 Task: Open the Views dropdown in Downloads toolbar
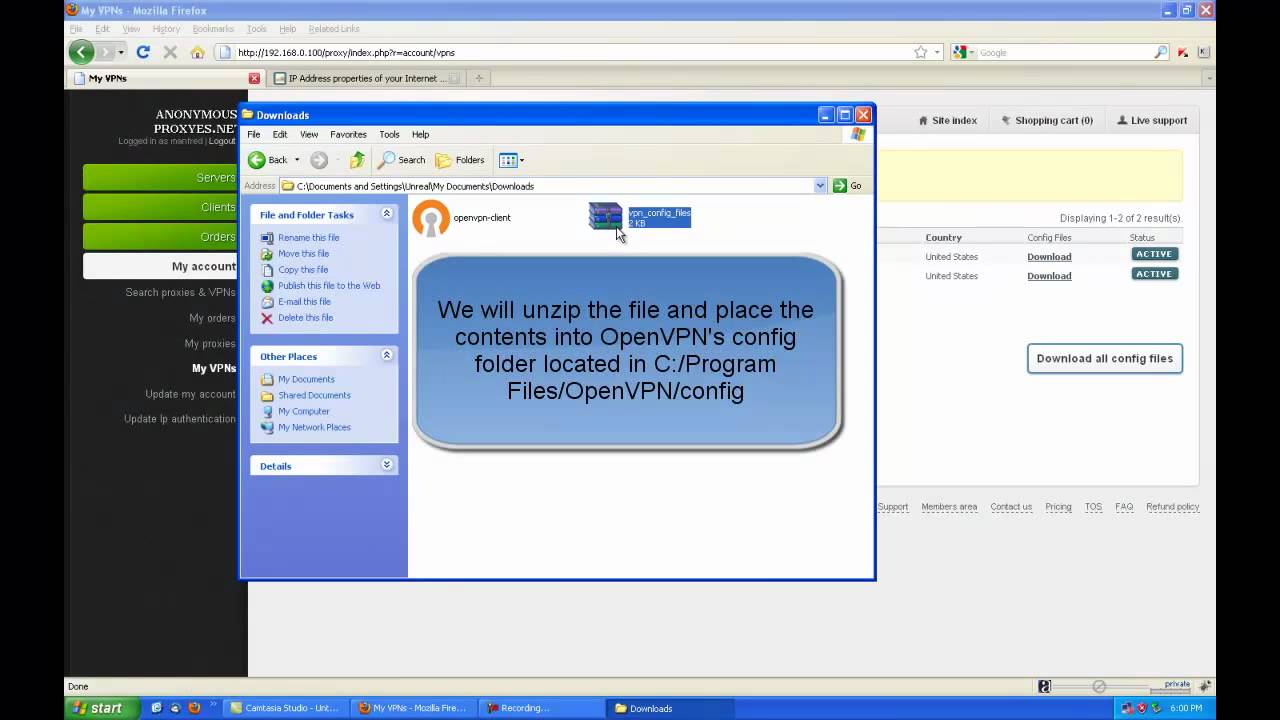(512, 160)
